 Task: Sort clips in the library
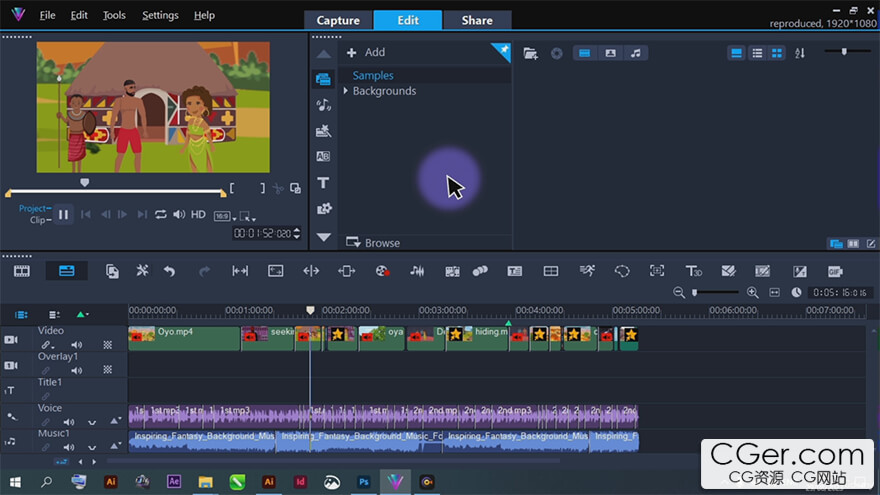pyautogui.click(x=800, y=53)
